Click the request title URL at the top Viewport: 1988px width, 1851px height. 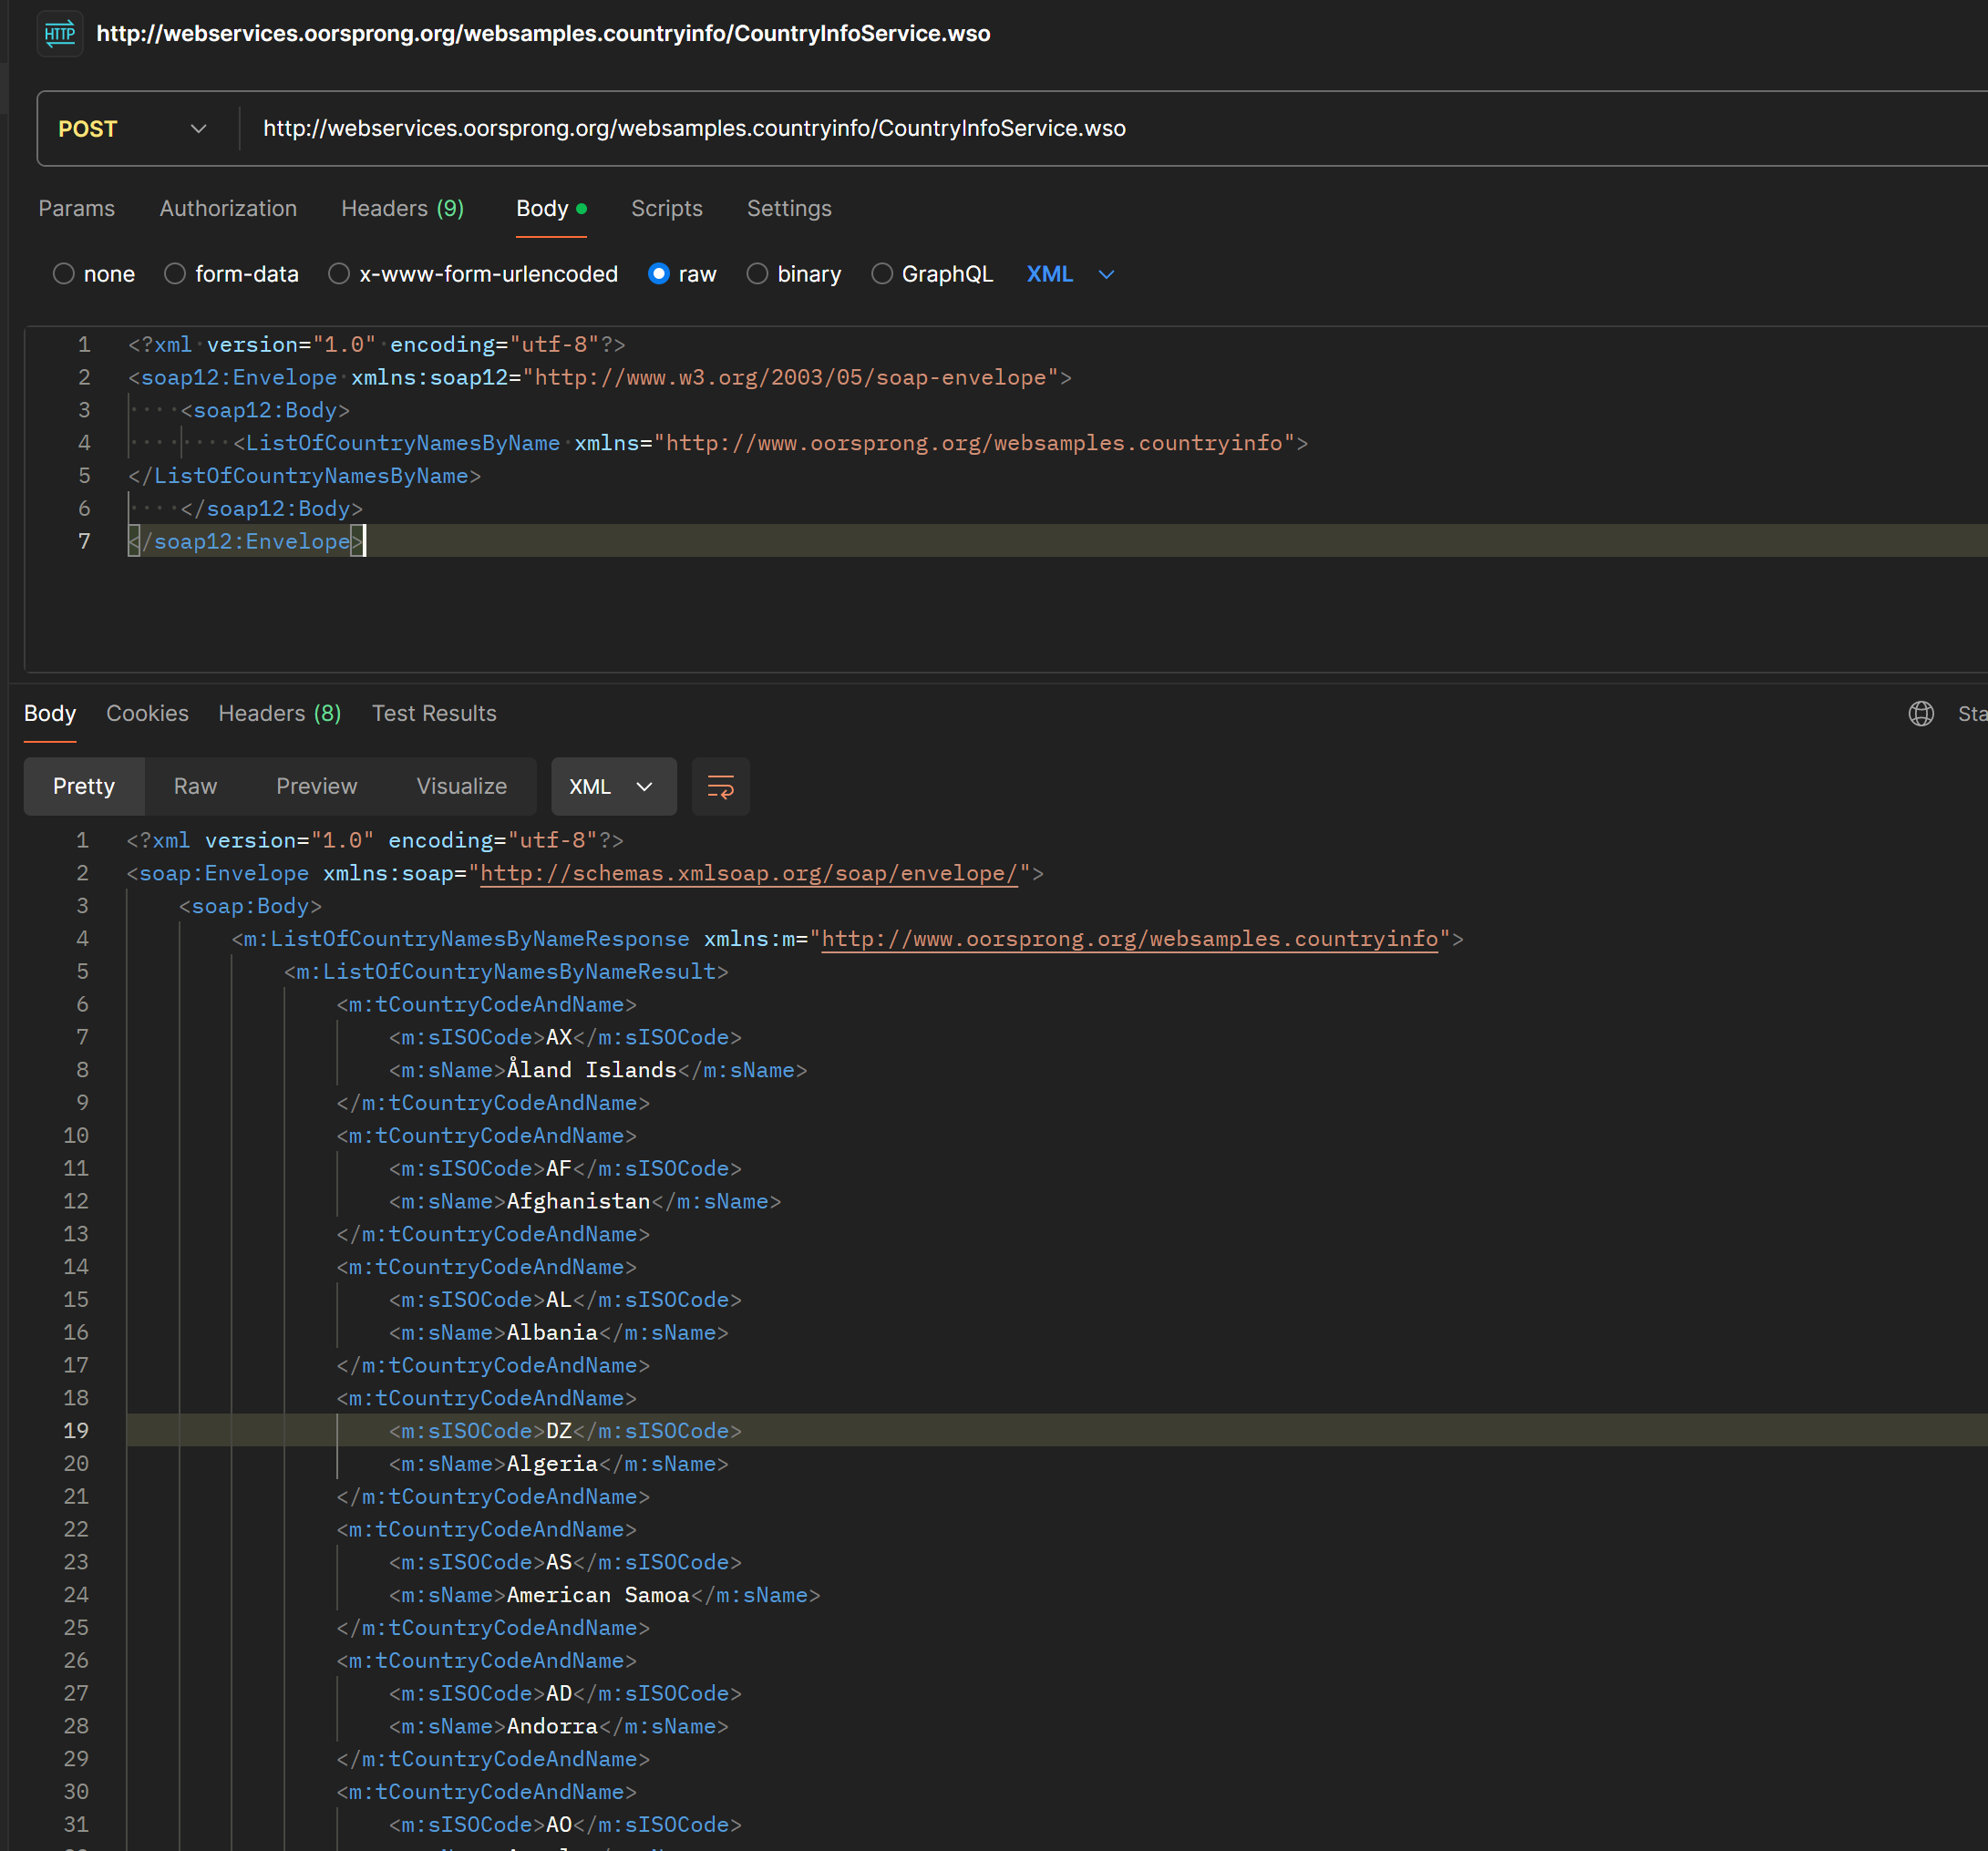coord(543,34)
